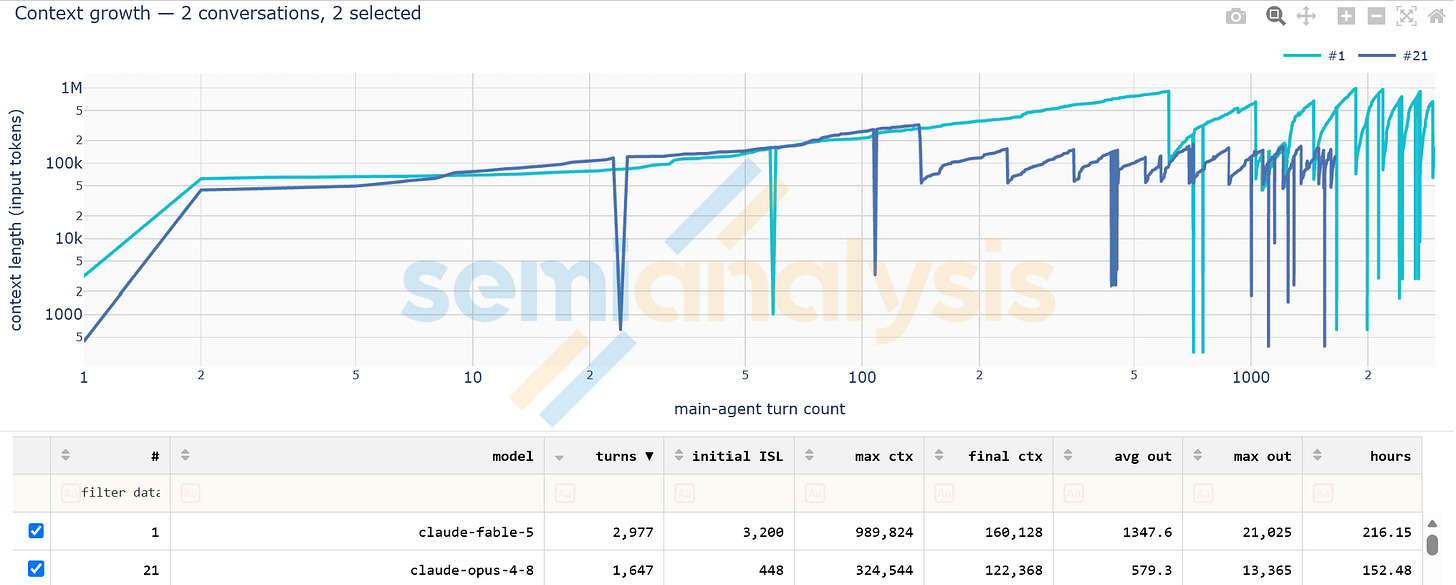Toggle case sensitivity icon in # filter
Viewport: 1456px width, 585px height.
click(x=70, y=492)
